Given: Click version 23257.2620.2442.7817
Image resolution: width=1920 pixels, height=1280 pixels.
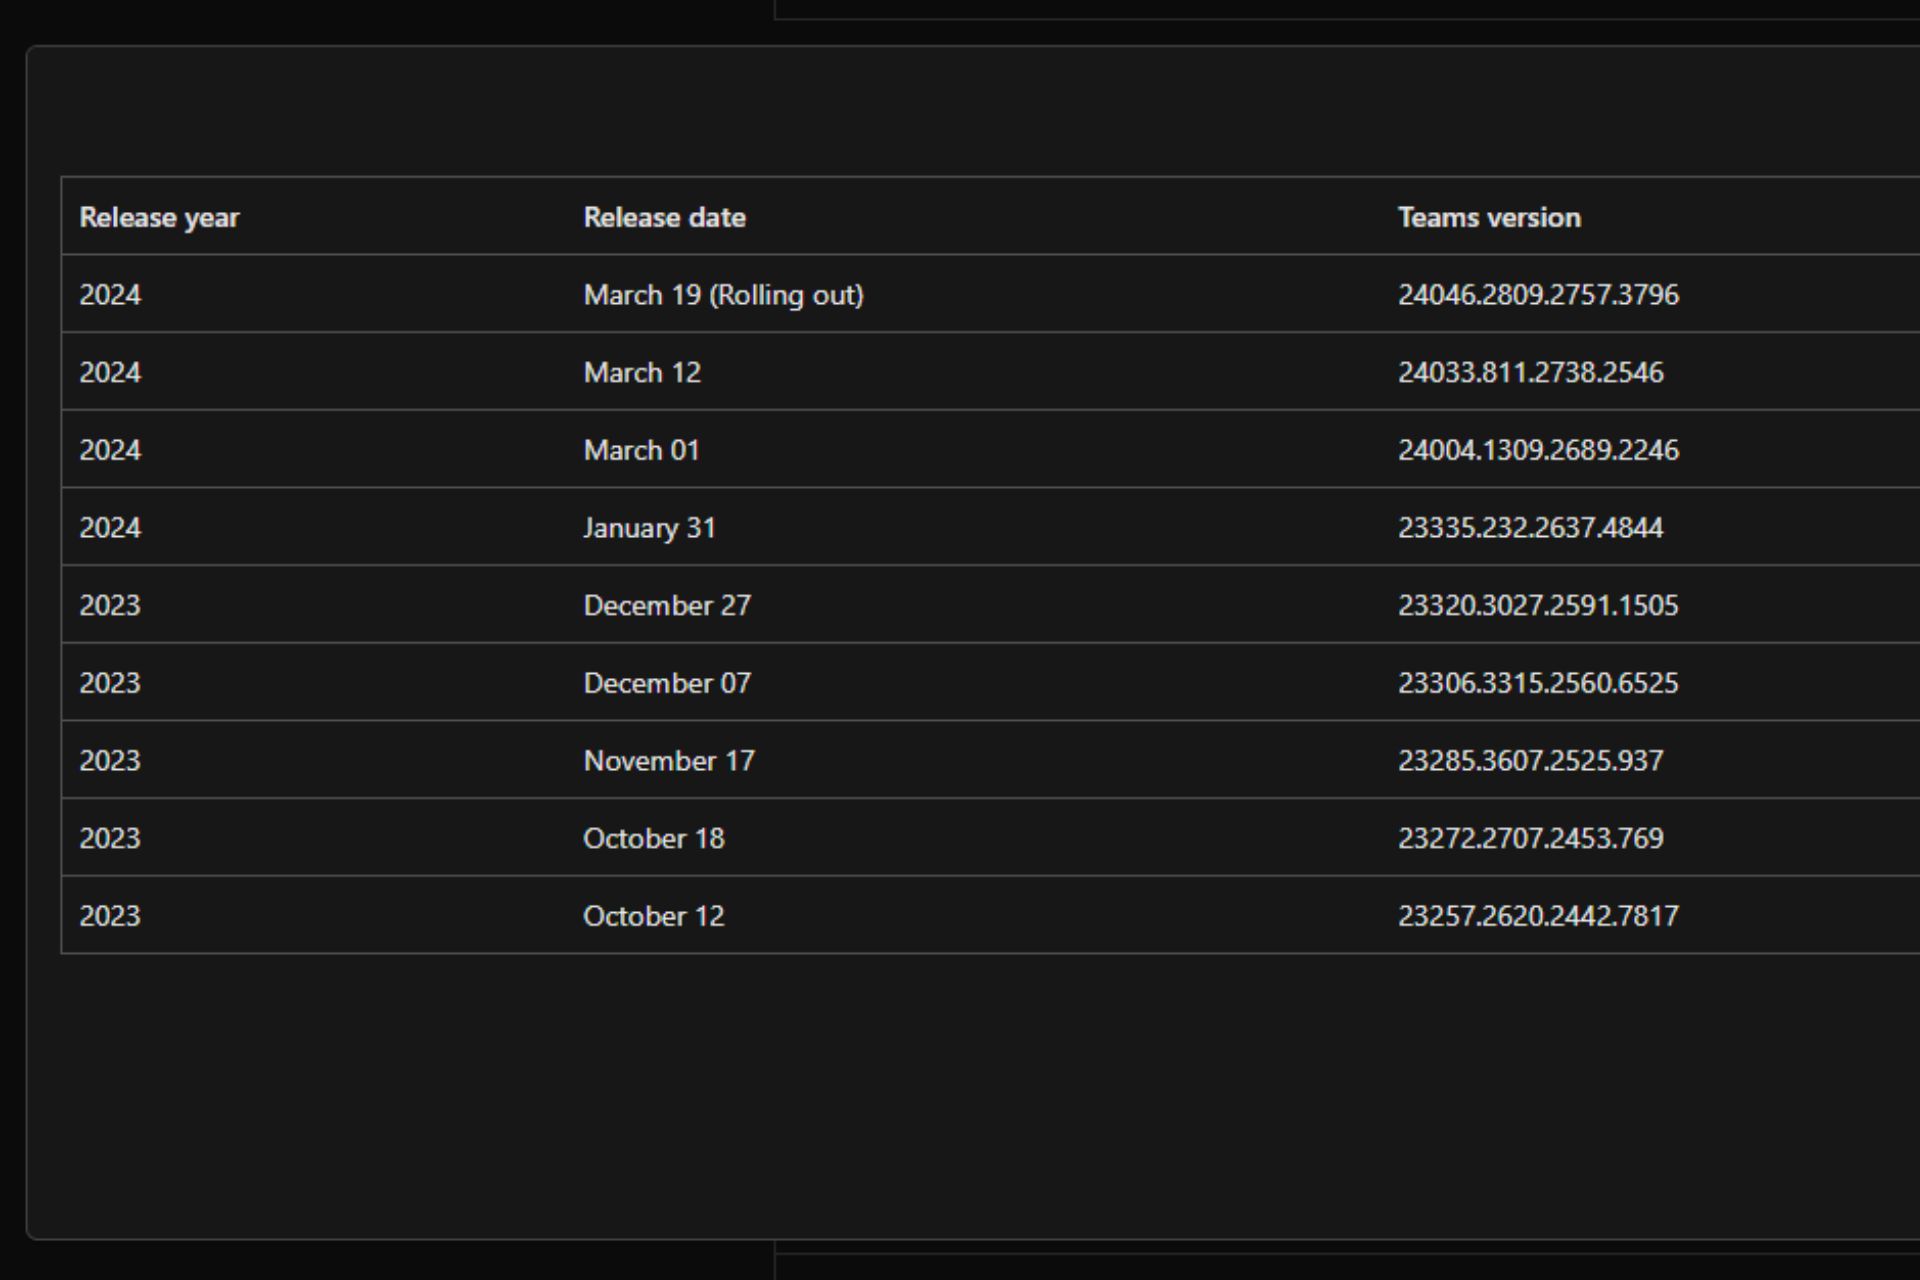Looking at the screenshot, I should click(x=1537, y=916).
